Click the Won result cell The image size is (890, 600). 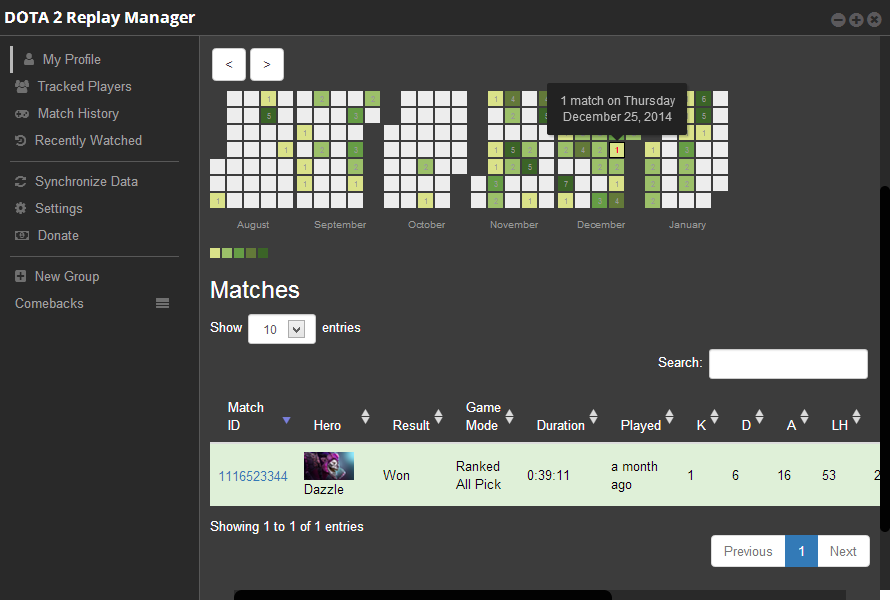[x=396, y=475]
